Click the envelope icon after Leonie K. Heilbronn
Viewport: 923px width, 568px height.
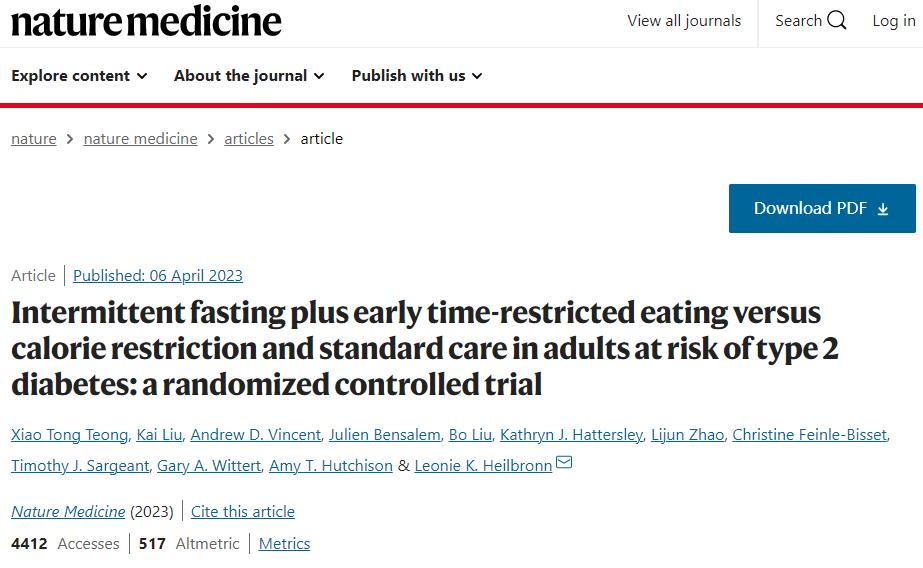pyautogui.click(x=564, y=462)
